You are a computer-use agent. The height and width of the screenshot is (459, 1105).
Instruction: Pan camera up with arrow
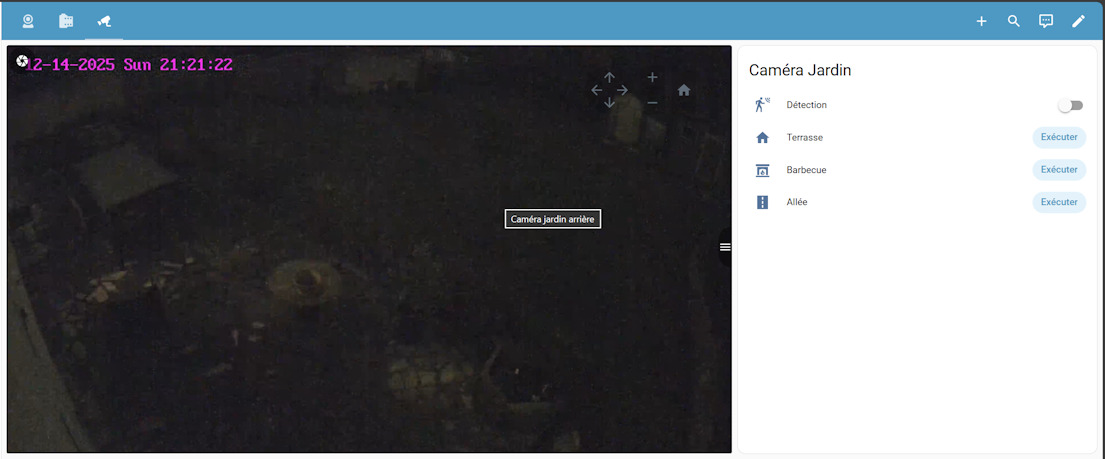click(609, 77)
